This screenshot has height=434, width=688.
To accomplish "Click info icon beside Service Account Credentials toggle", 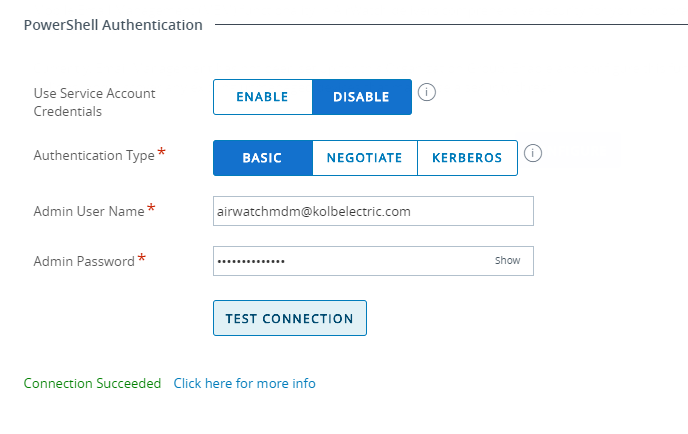I will pyautogui.click(x=428, y=93).
